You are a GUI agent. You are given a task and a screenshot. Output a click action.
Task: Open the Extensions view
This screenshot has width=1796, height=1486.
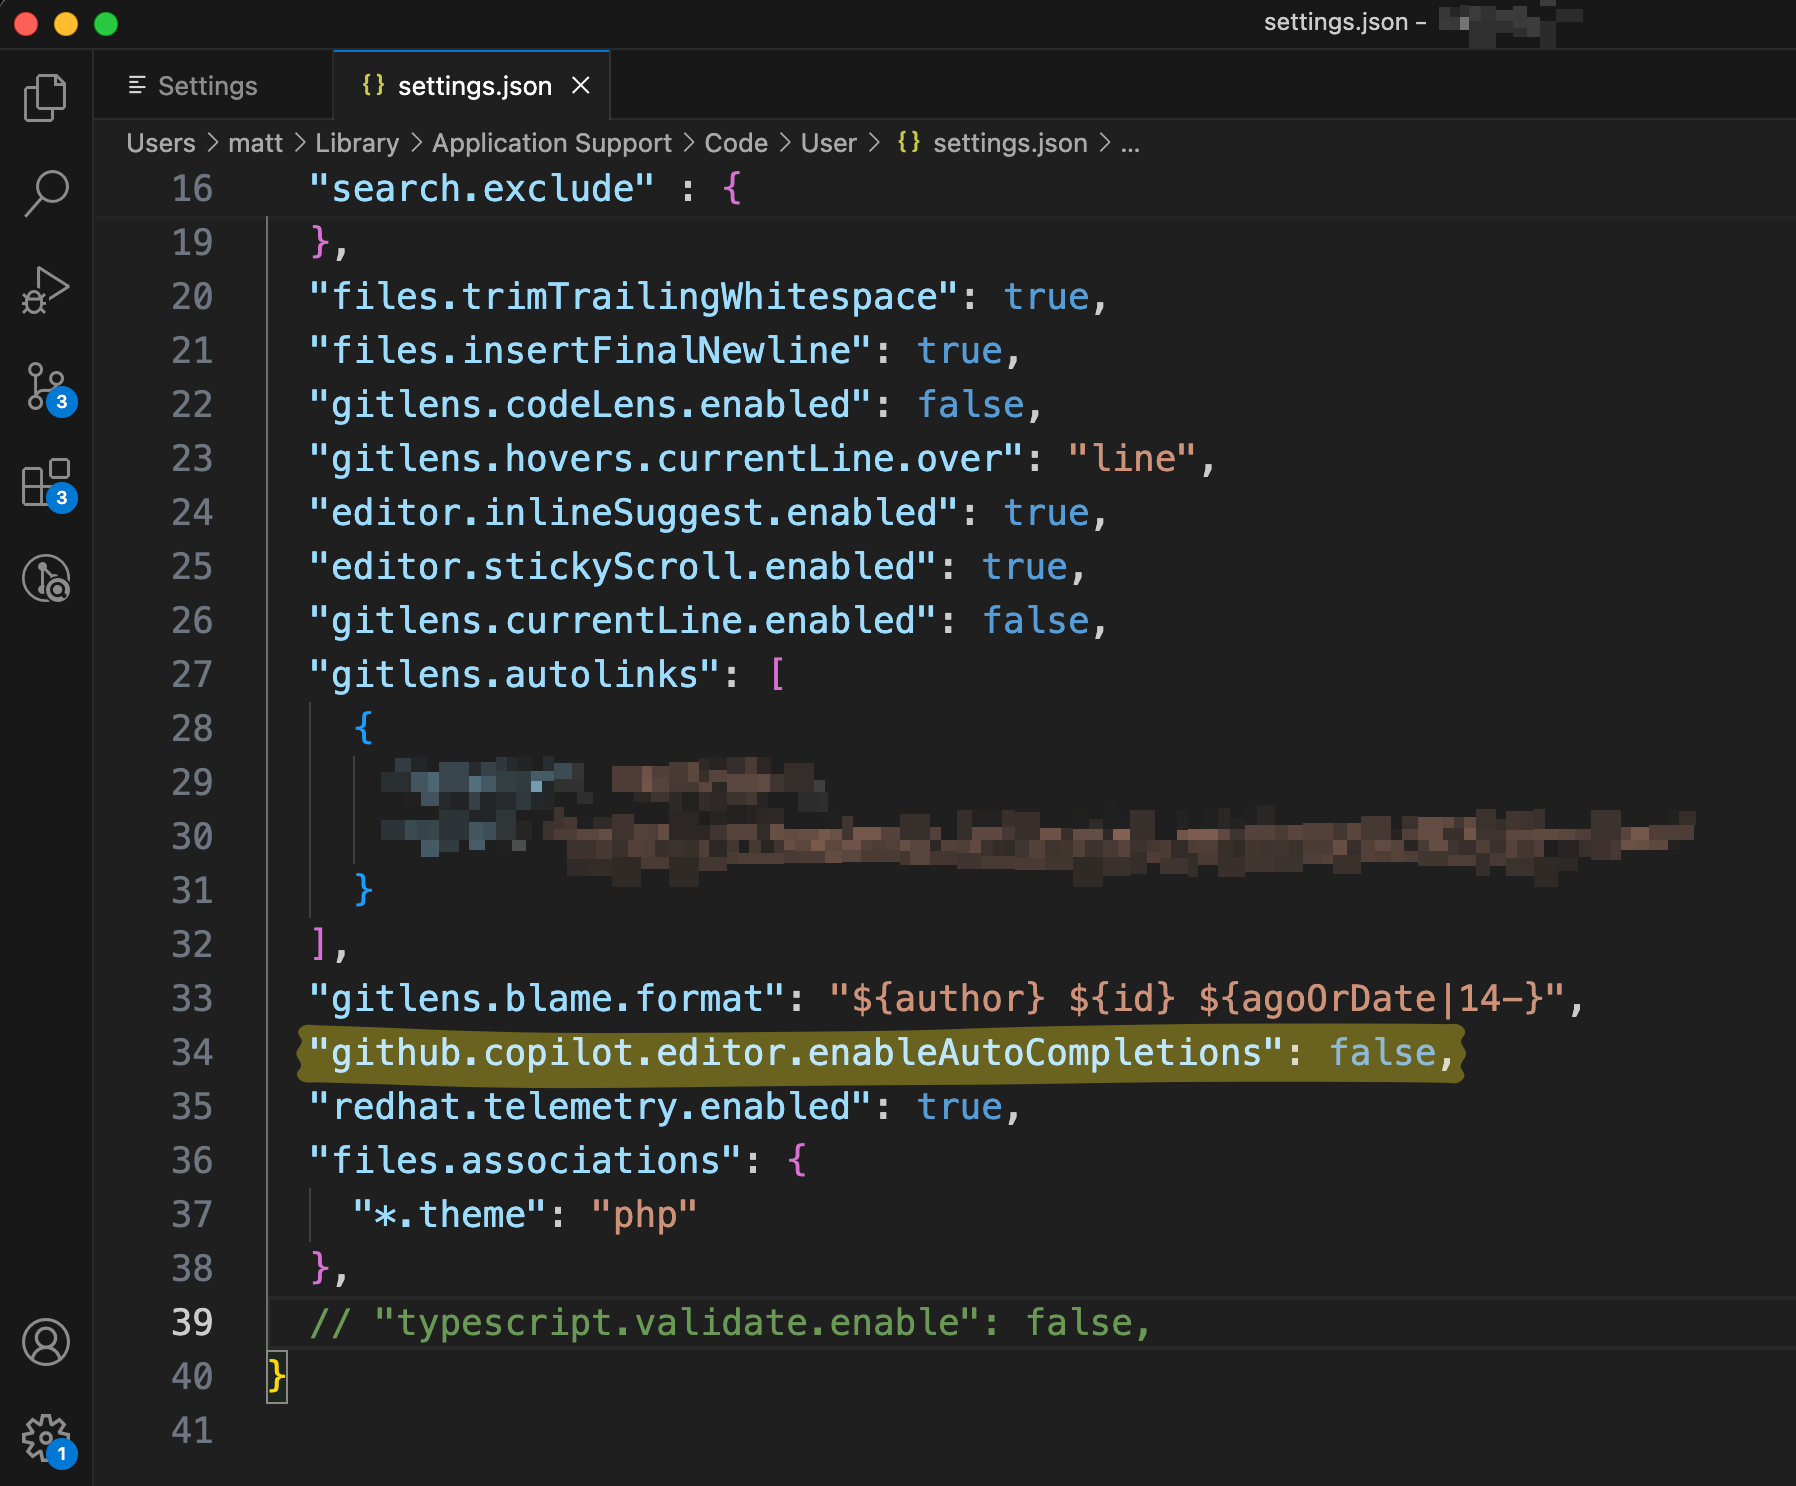pyautogui.click(x=47, y=484)
